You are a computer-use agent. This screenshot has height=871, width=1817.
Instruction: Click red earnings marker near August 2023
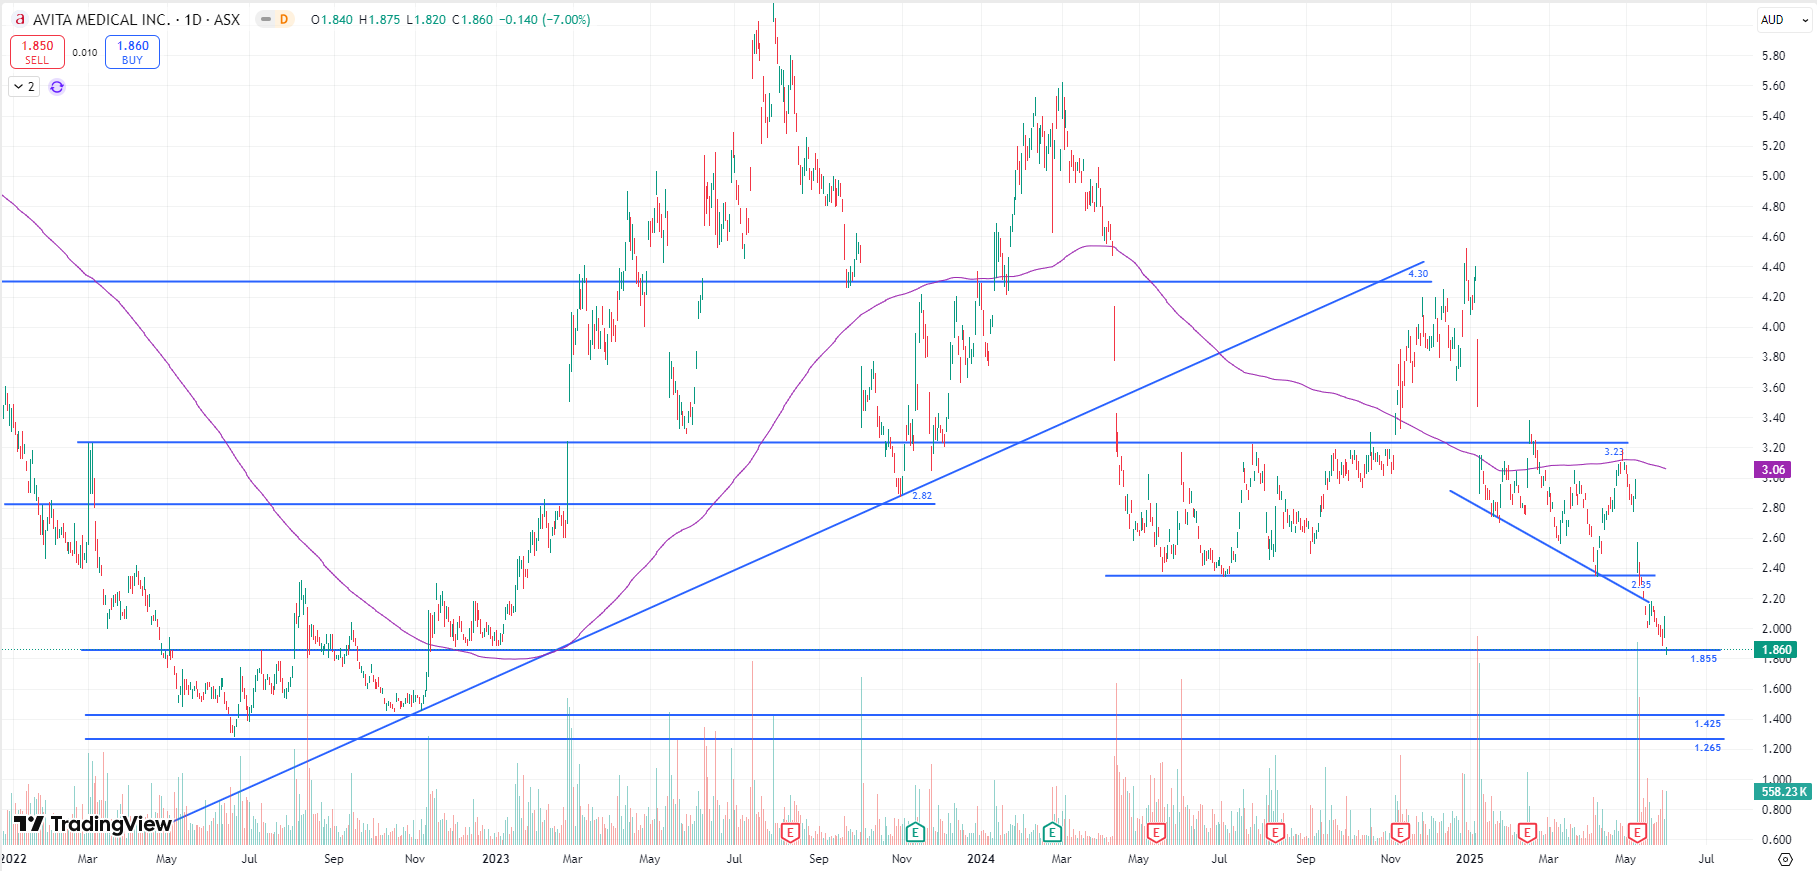click(x=790, y=832)
